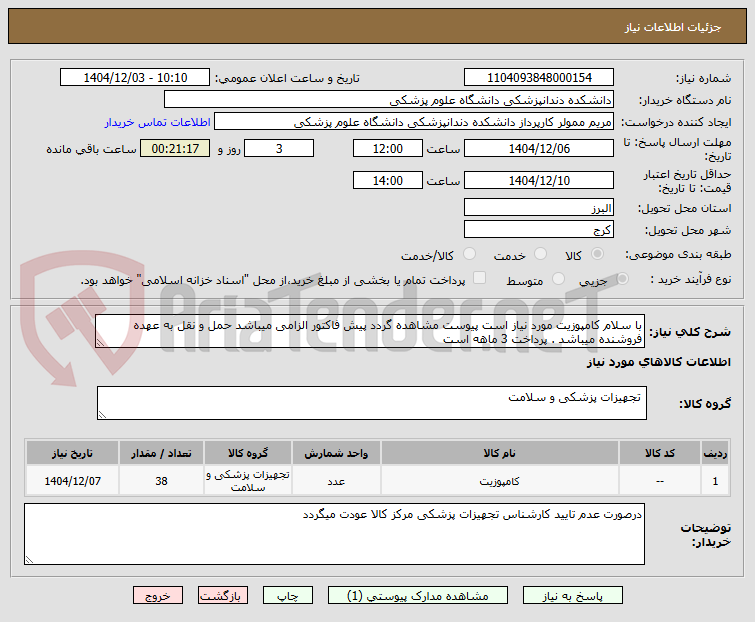Image resolution: width=755 pixels, height=622 pixels.
Task: Click the گروه کالا table column header
Action: point(248,453)
